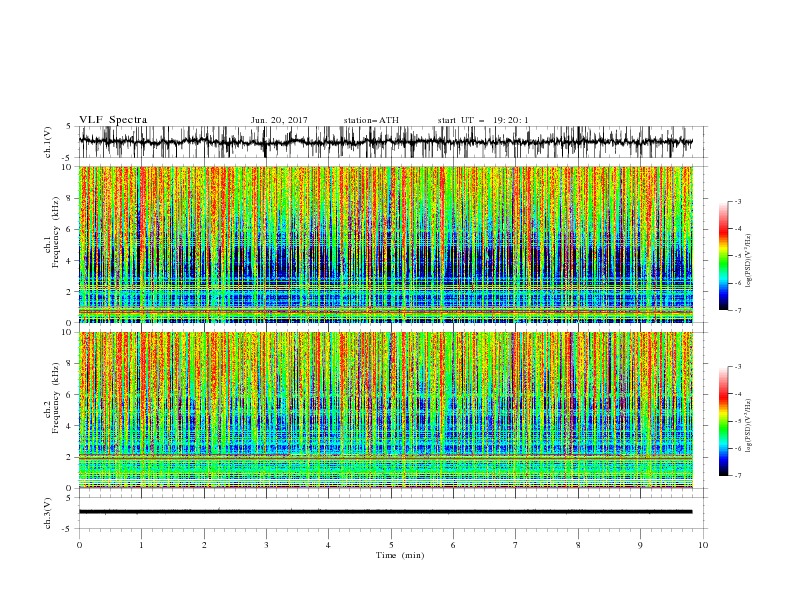
Task: Click the log(PSD) label beside ch.2 color bar
Action: [x=748, y=425]
